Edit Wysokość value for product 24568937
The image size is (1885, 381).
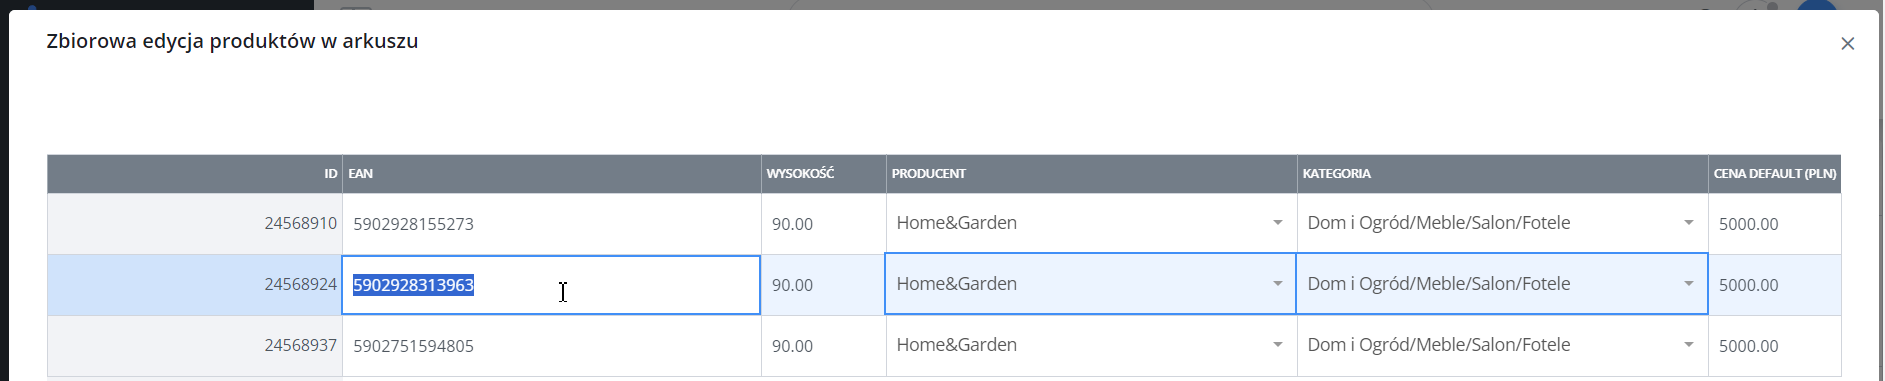coord(823,346)
